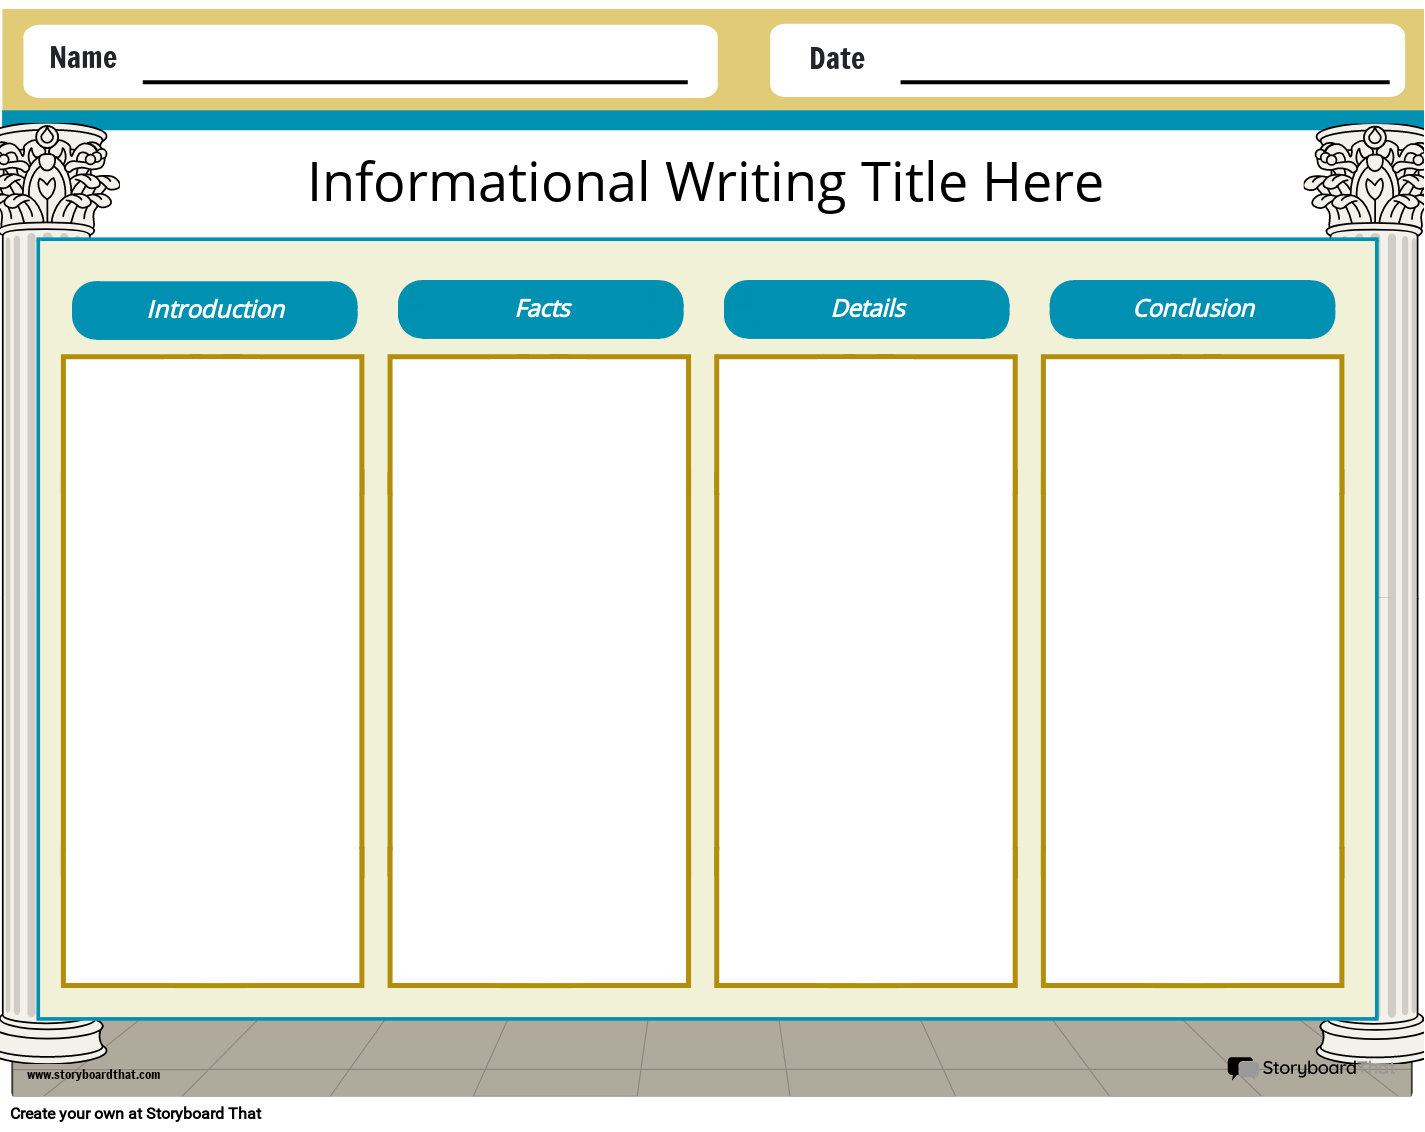
Task: Select the Details header label
Action: pos(867,309)
